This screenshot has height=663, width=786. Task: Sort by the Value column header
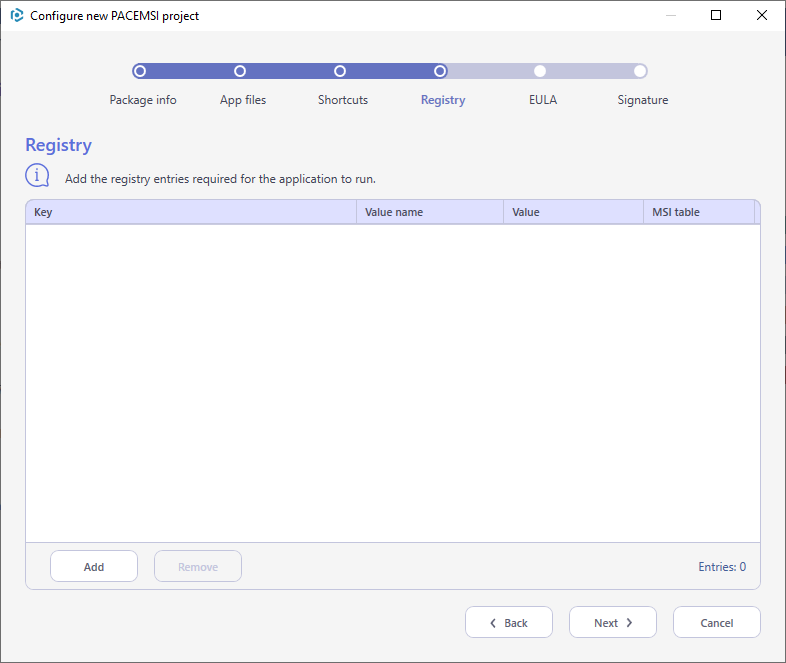(x=573, y=212)
